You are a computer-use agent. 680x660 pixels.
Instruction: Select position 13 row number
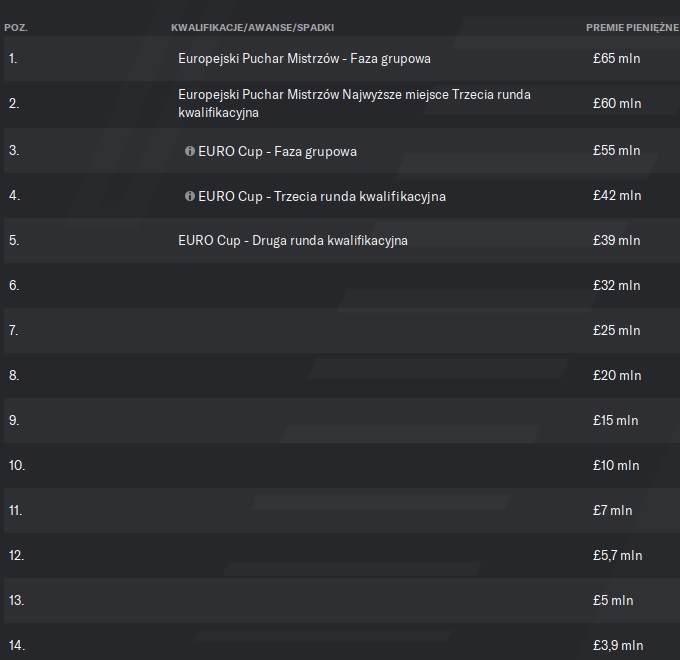pyautogui.click(x=16, y=600)
